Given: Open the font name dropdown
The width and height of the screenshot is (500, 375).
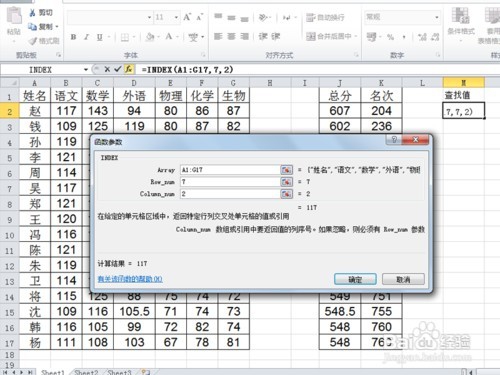Looking at the screenshot, I should (149, 17).
